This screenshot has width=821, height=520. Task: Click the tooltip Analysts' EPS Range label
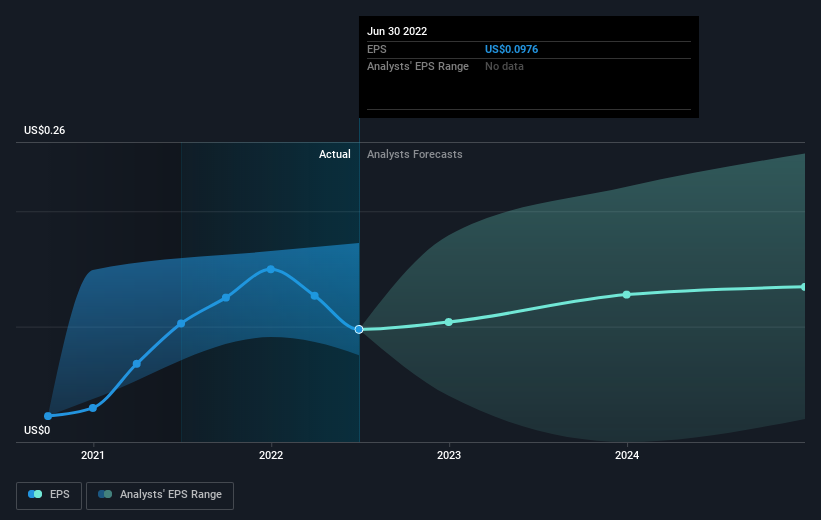click(x=418, y=67)
